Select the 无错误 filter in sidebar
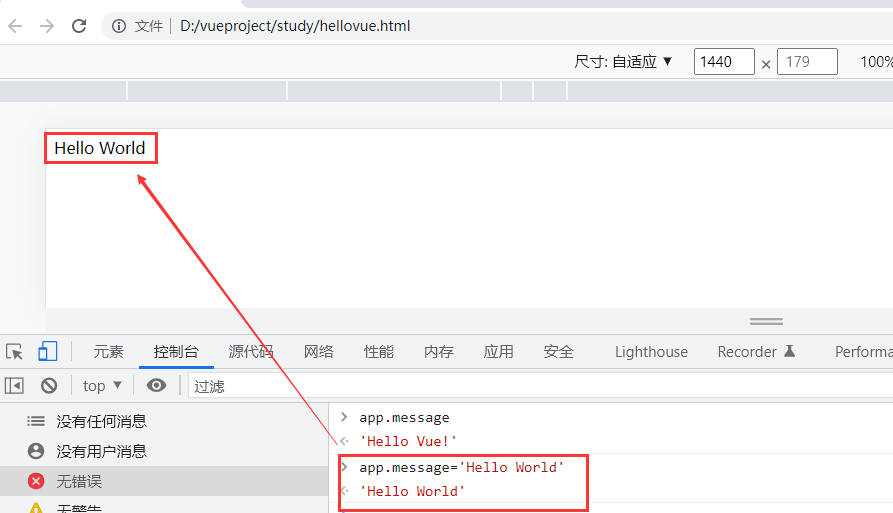Screen dimensions: 893x513 click(78, 482)
